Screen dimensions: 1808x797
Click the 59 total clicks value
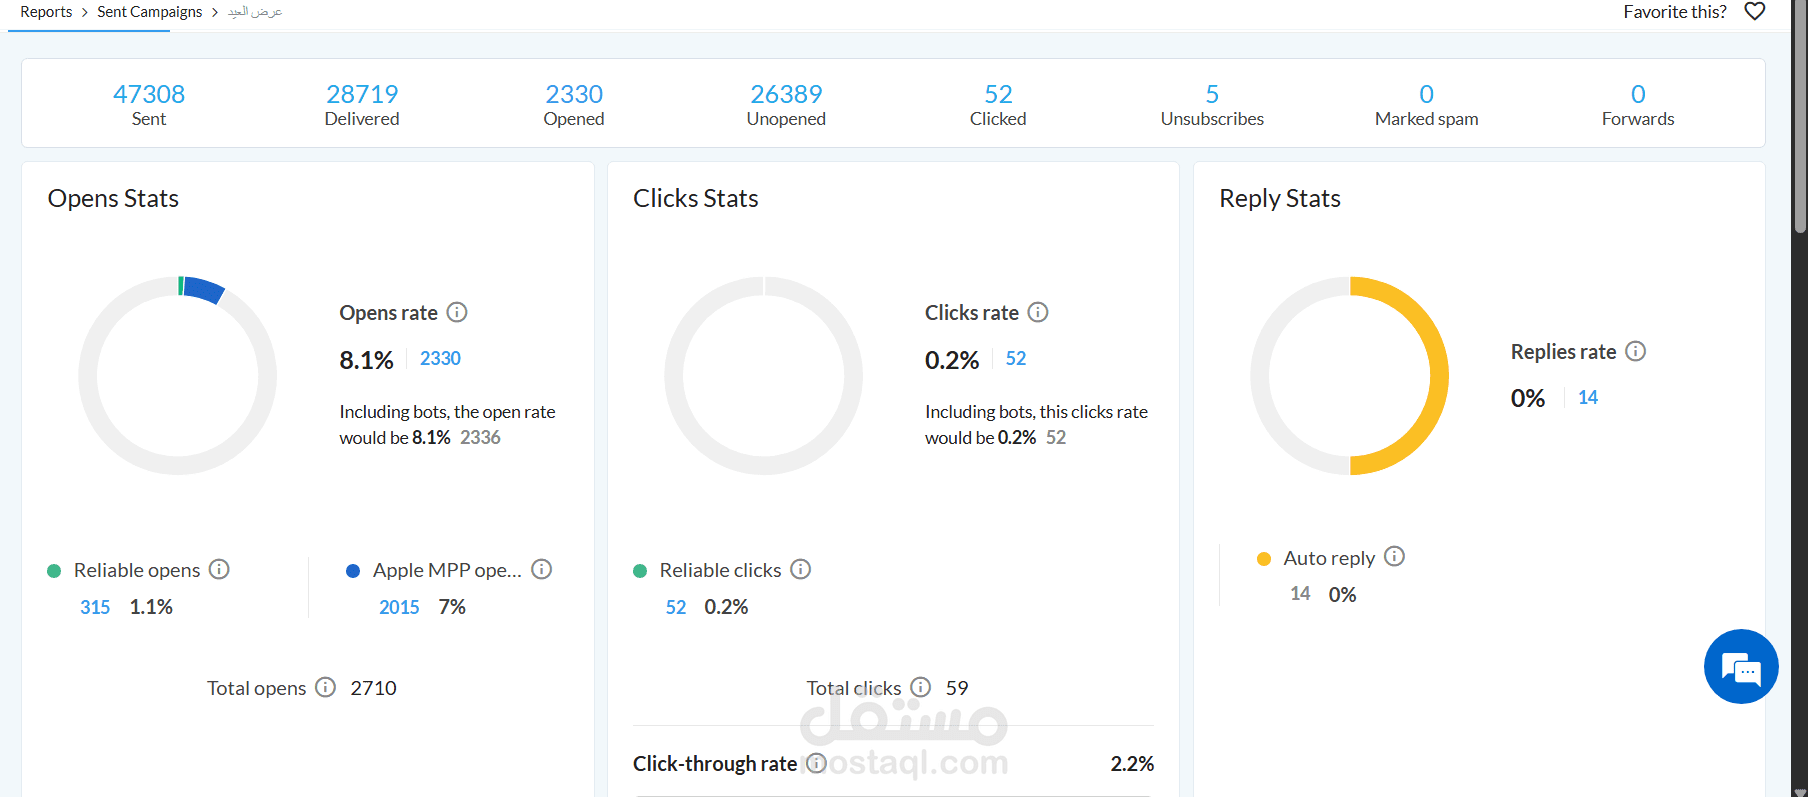pos(957,688)
